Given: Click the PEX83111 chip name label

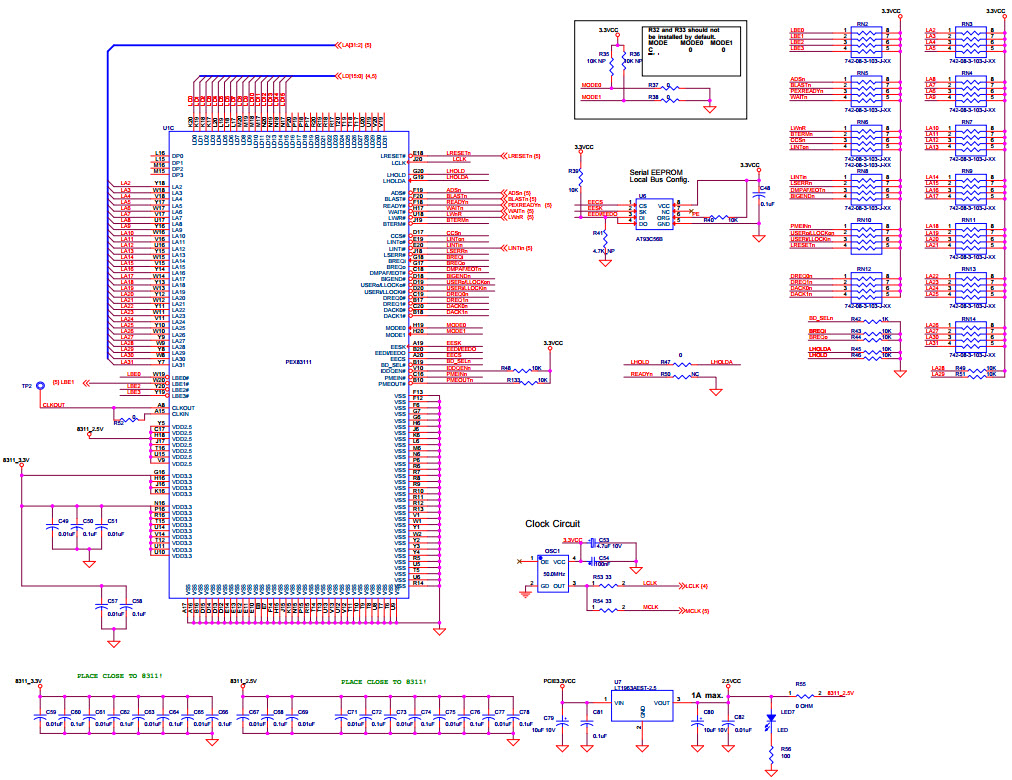Looking at the screenshot, I should pyautogui.click(x=299, y=362).
